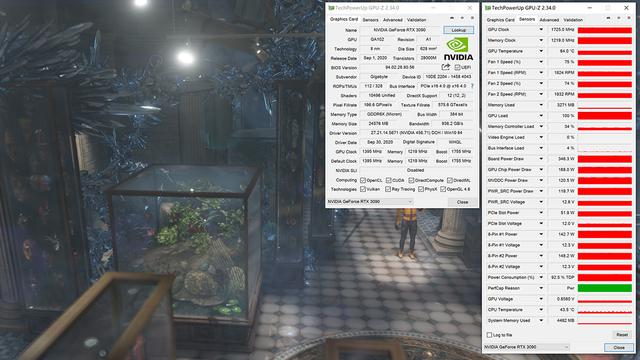Open the GPU Temperature sensor dropdown arrow
Image resolution: width=640 pixels, height=360 pixels.
541,51
